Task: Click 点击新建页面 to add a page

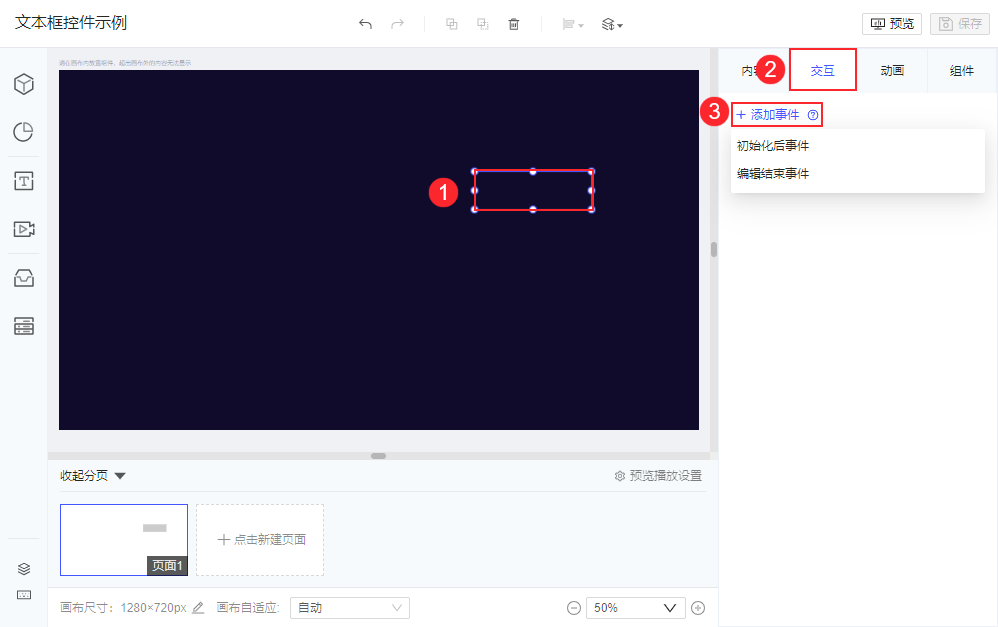Action: 260,540
